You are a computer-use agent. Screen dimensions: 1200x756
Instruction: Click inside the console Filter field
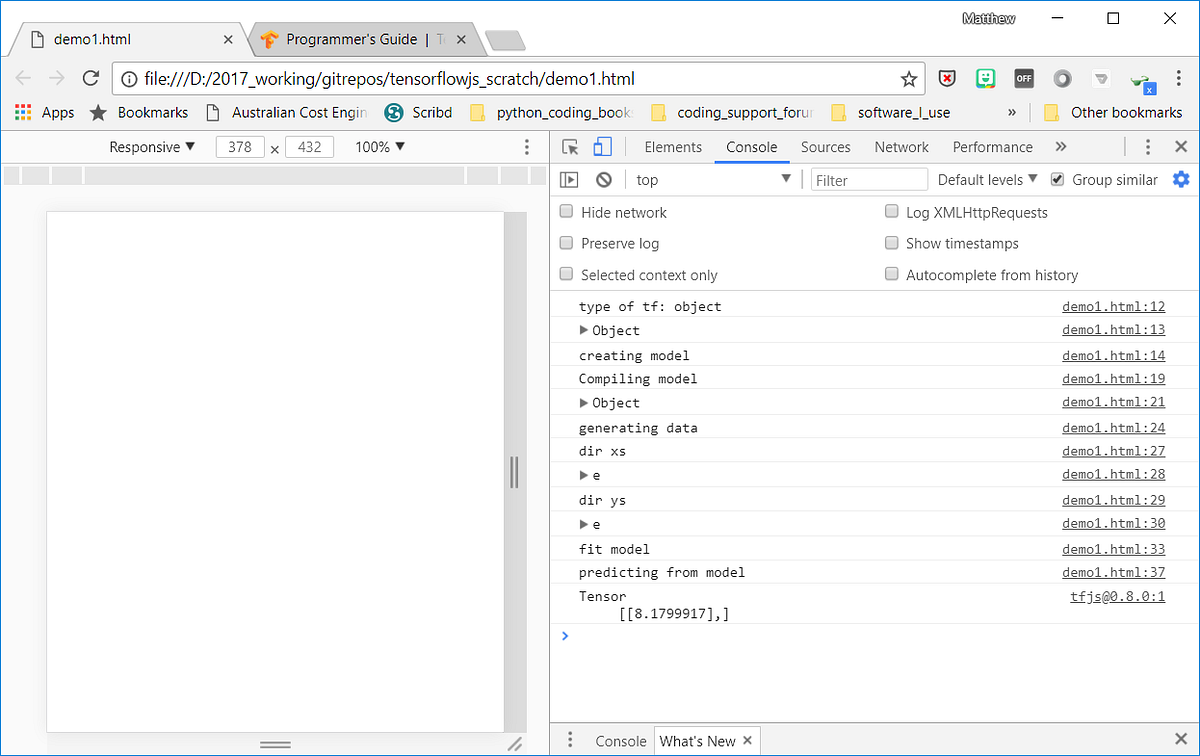(868, 179)
